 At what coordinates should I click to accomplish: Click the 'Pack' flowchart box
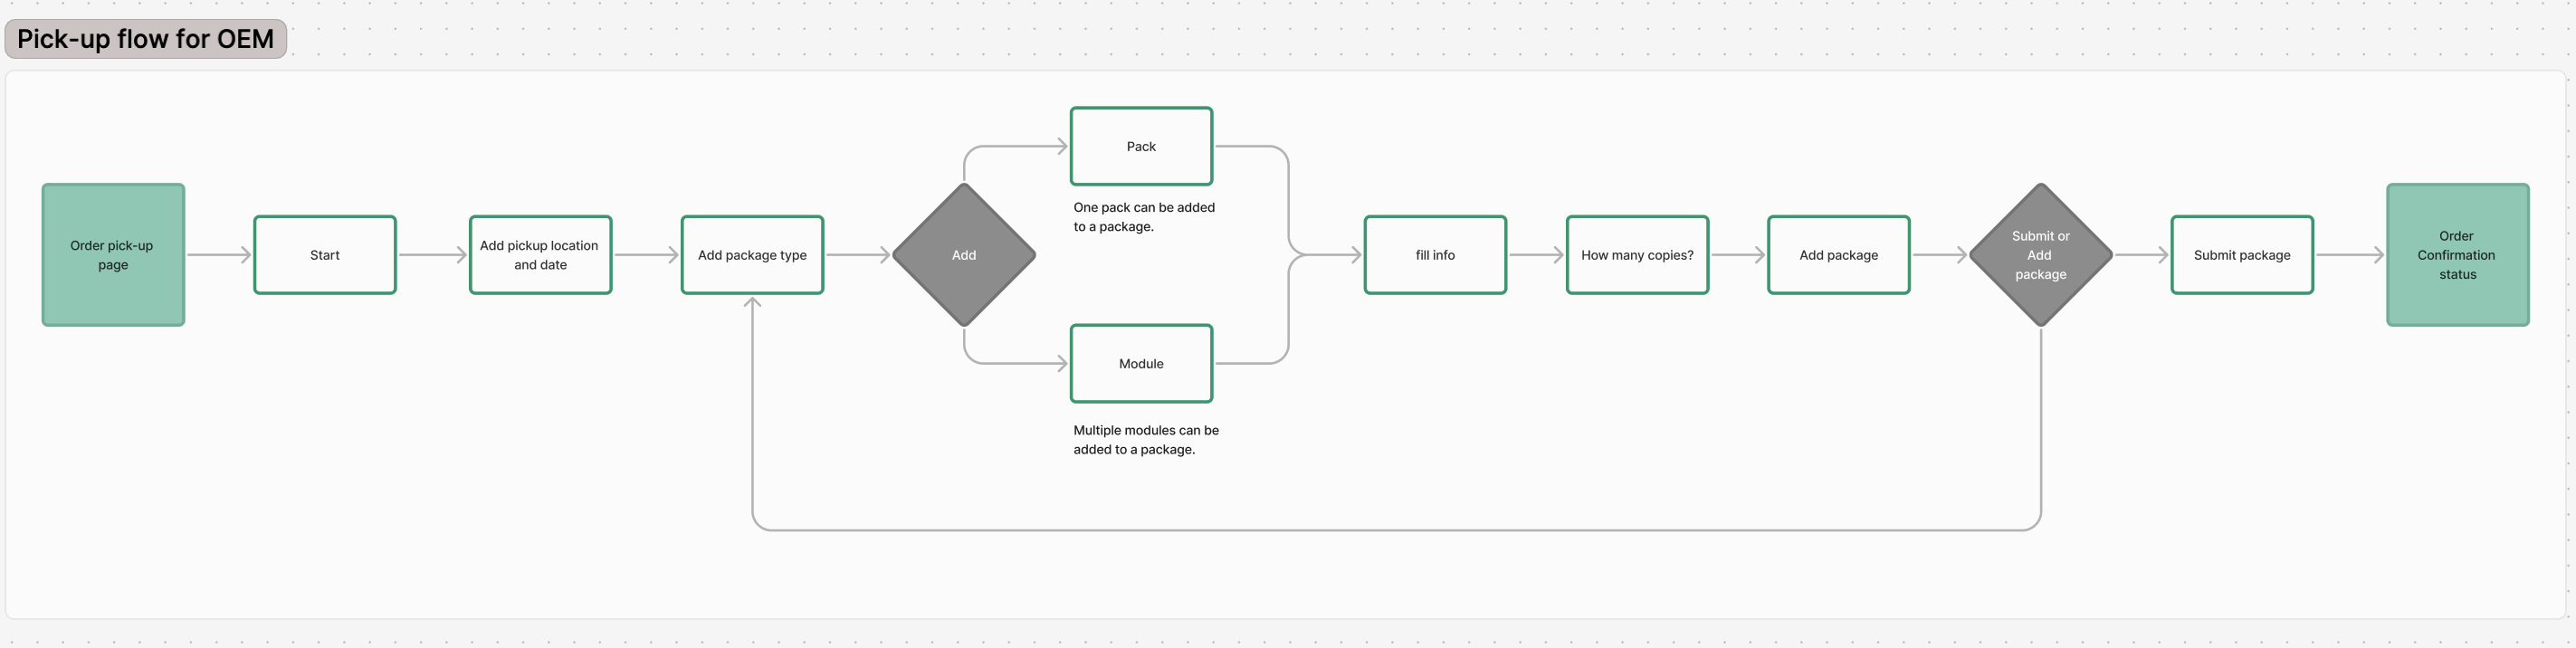tap(1141, 146)
